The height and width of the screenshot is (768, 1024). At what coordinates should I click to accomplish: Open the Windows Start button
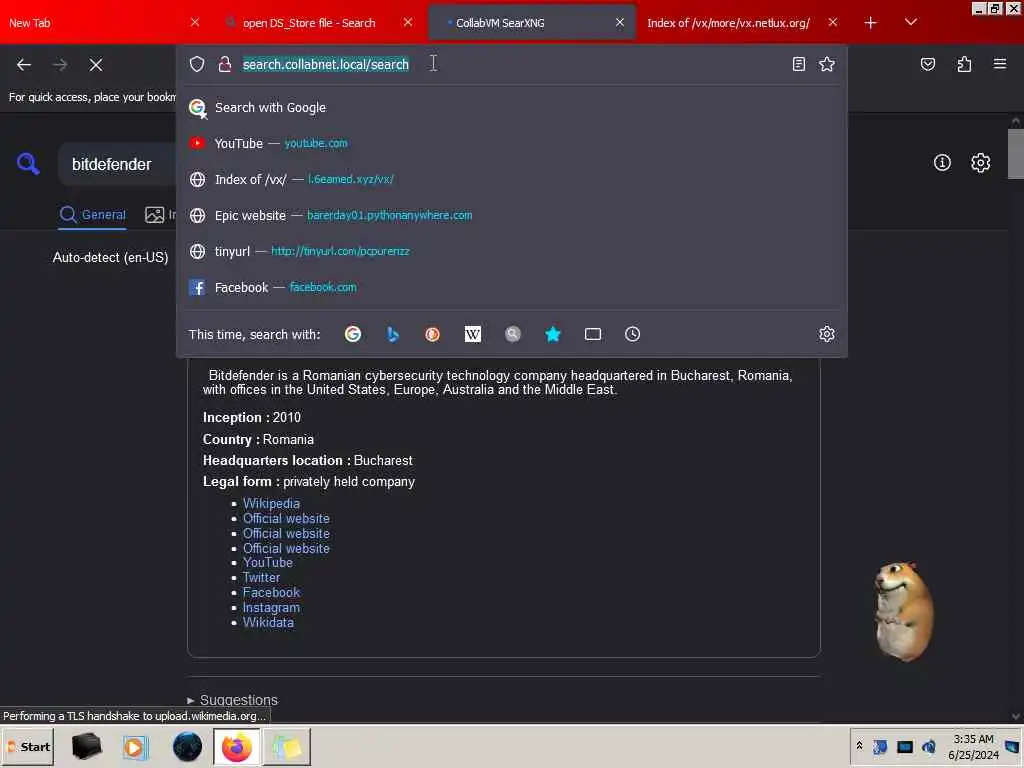click(28, 747)
